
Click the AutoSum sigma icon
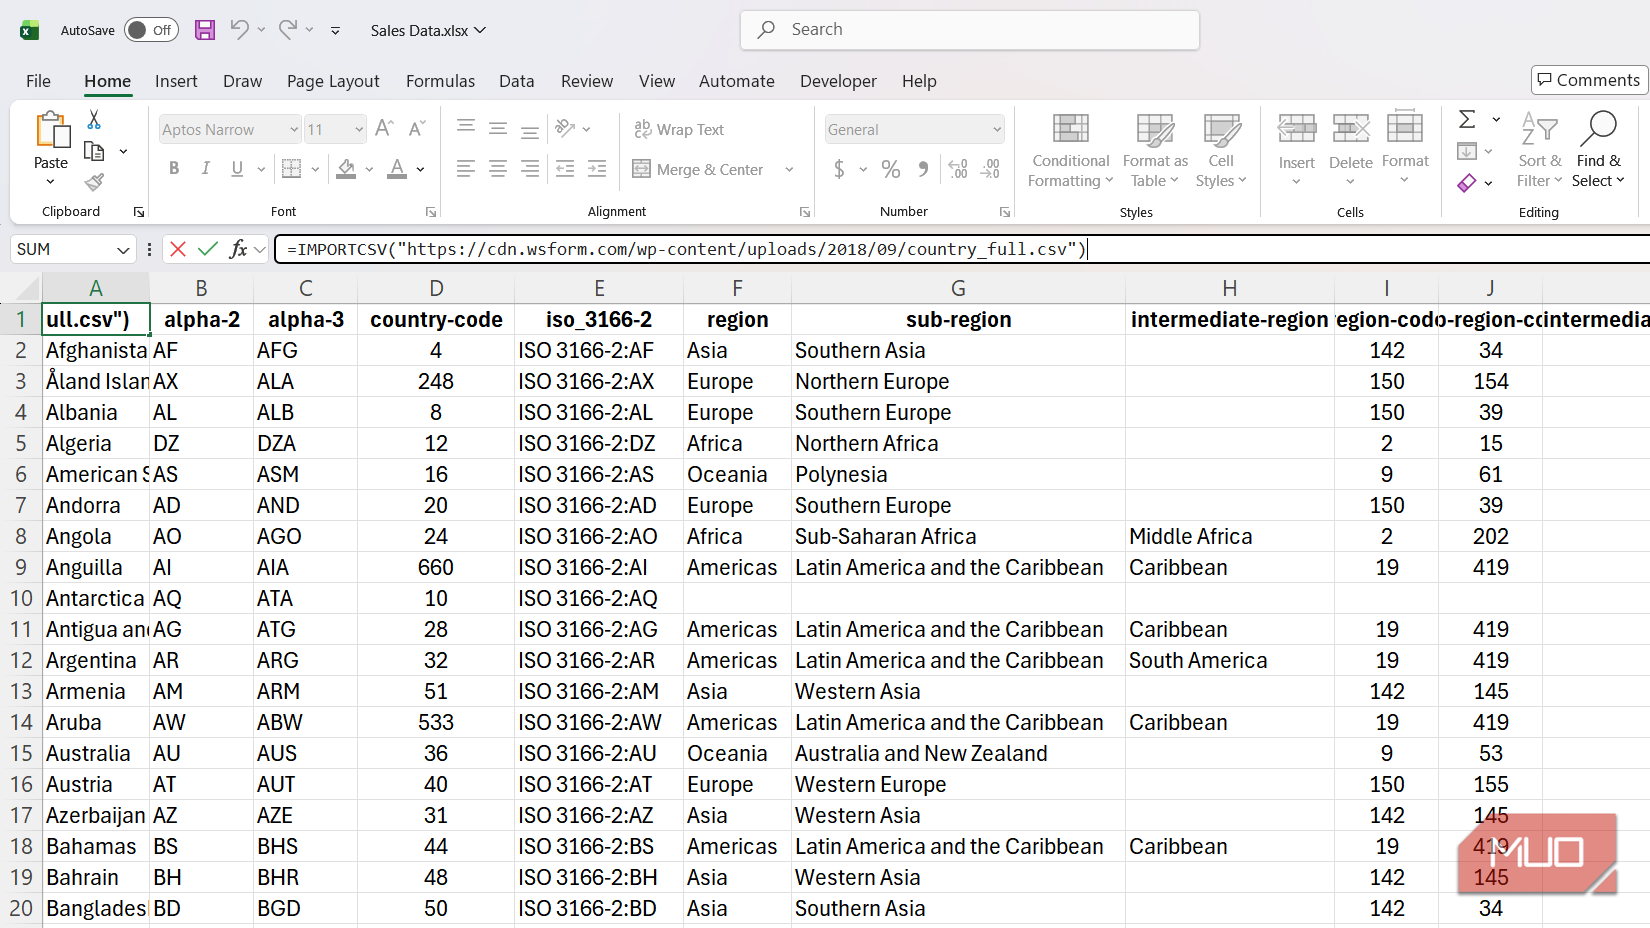point(1467,119)
